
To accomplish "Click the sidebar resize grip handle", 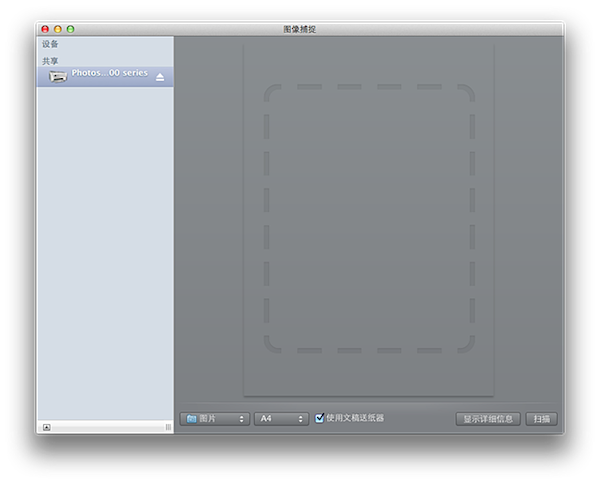I will [x=168, y=427].
